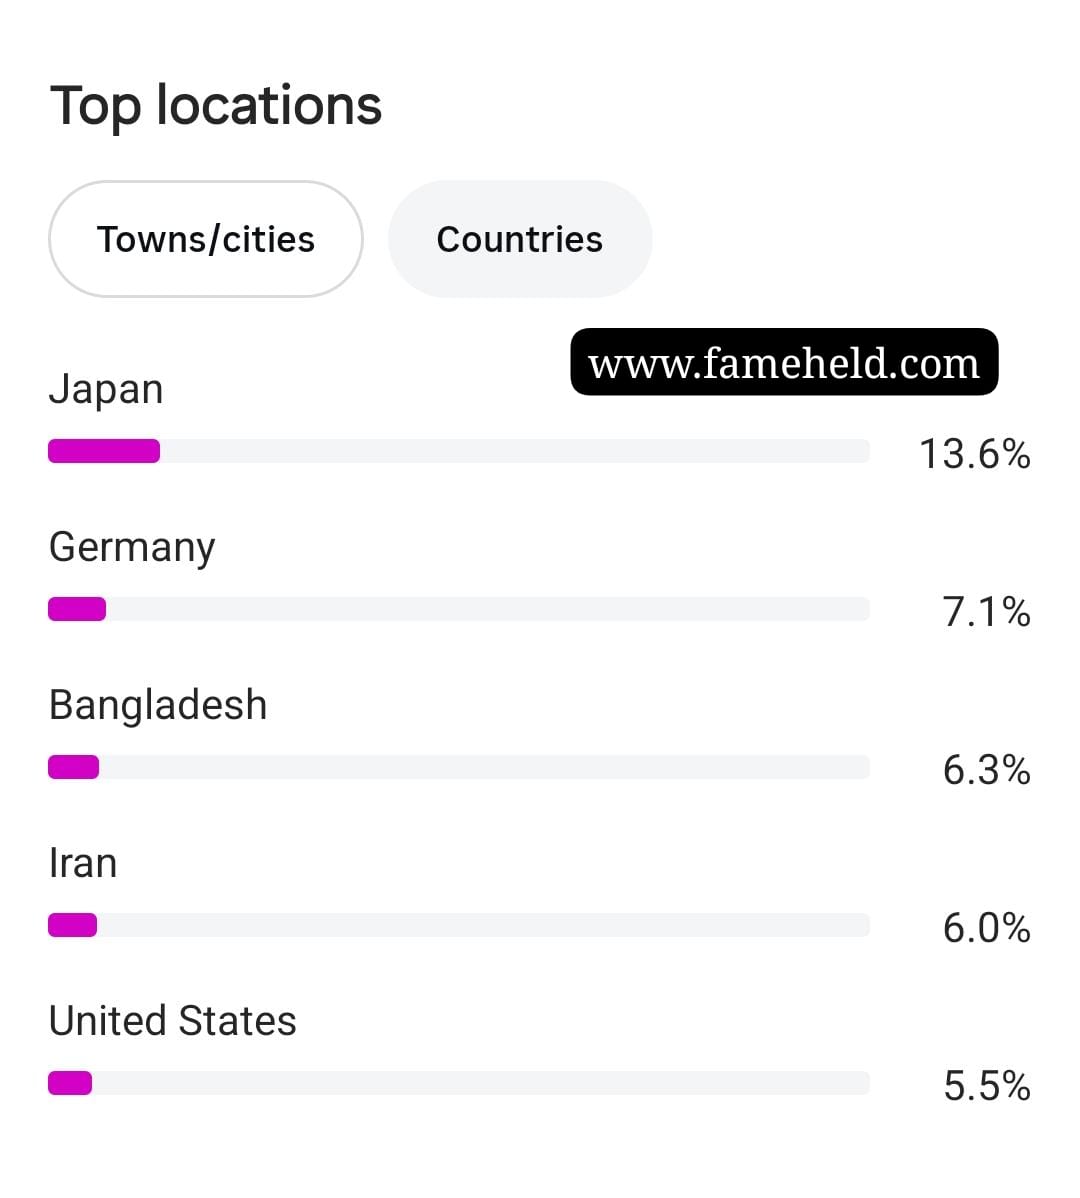Screen dimensions: 1080x1198
Task: Click the magenta fill of Japan's bar
Action: pyautogui.click(x=104, y=451)
